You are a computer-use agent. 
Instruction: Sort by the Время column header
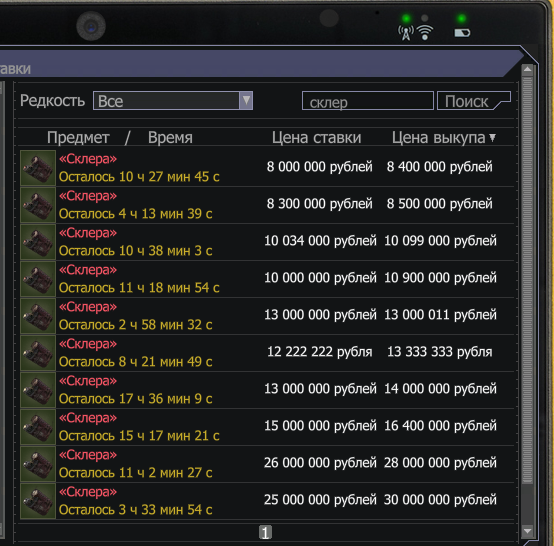pos(170,137)
